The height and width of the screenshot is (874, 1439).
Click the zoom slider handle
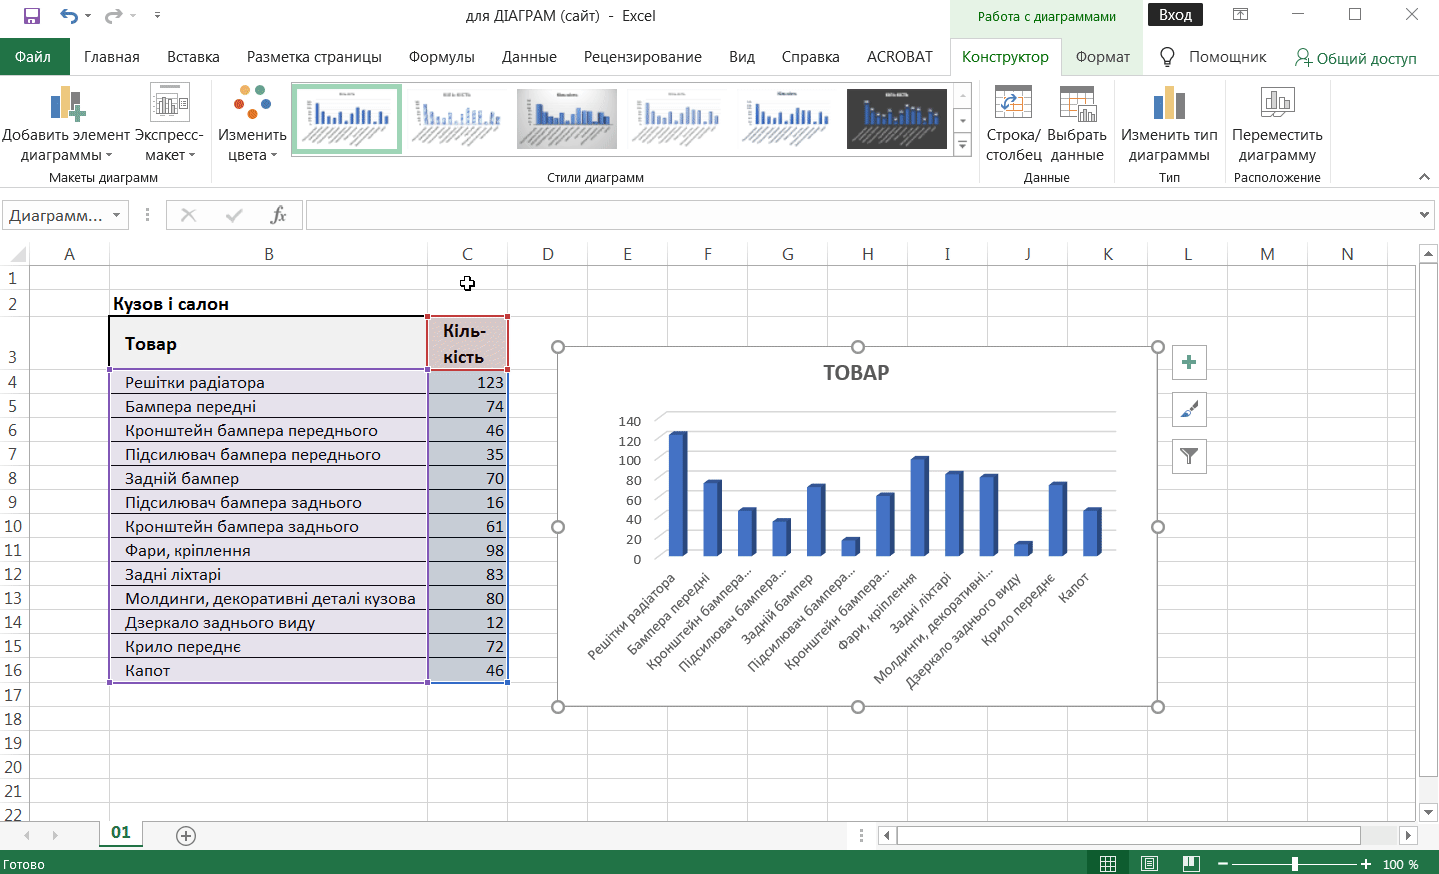1294,864
